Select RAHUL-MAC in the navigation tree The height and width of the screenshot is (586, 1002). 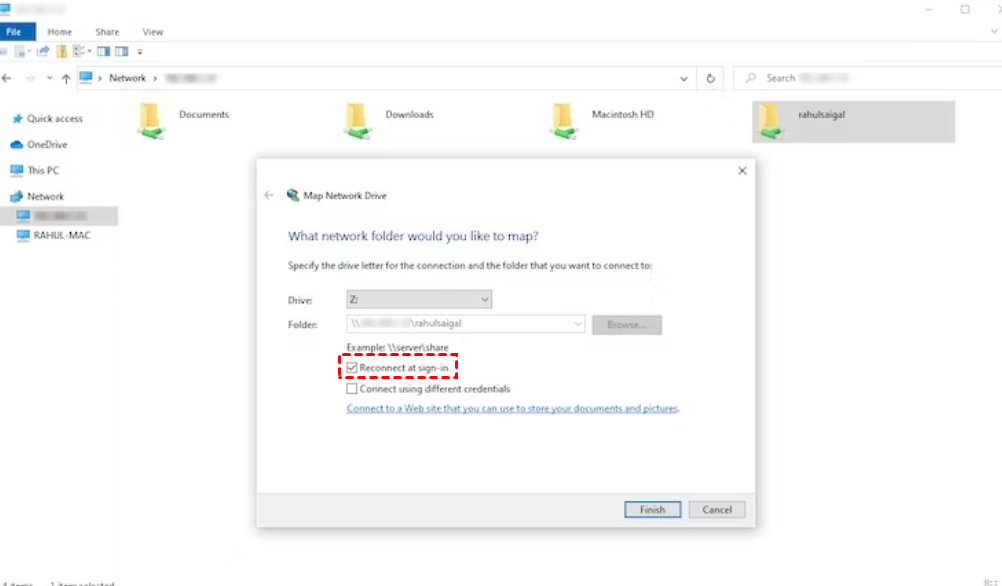tap(62, 236)
